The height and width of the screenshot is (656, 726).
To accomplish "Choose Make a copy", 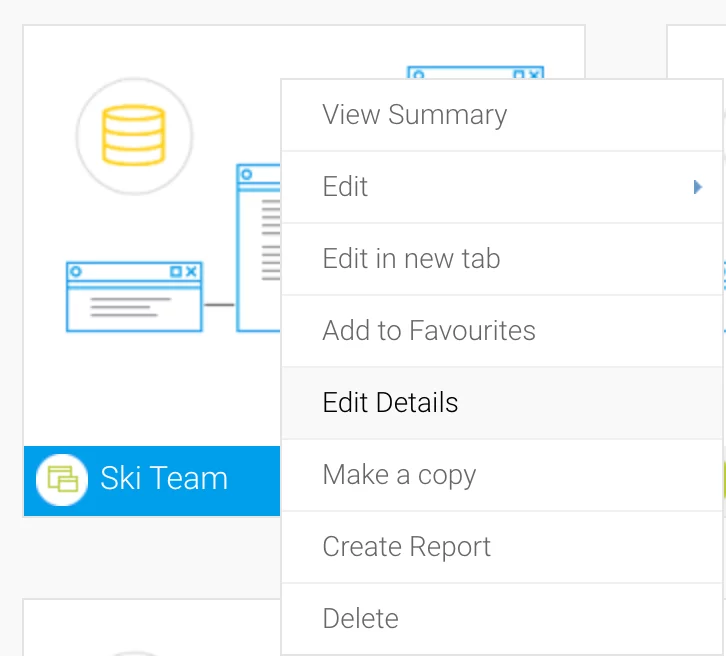I will pyautogui.click(x=399, y=475).
